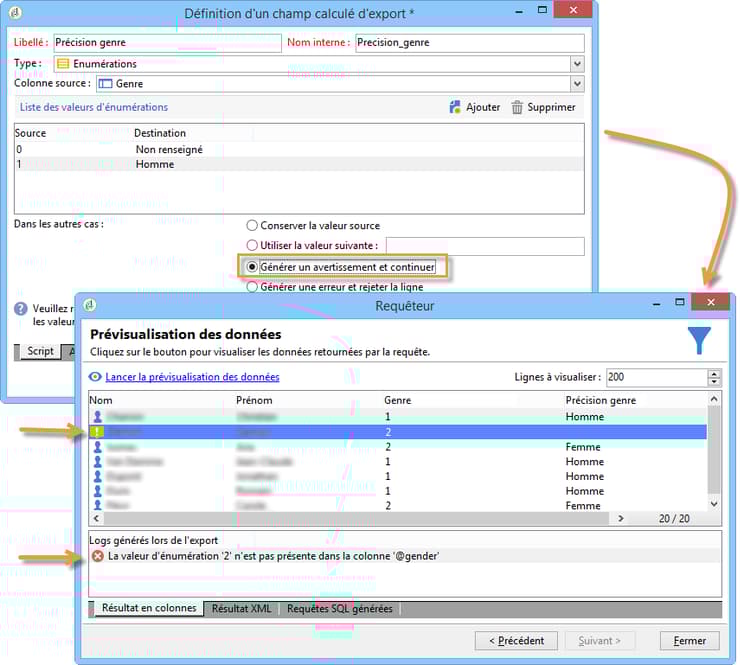
Task: Click the Source column header
Action: 31,133
